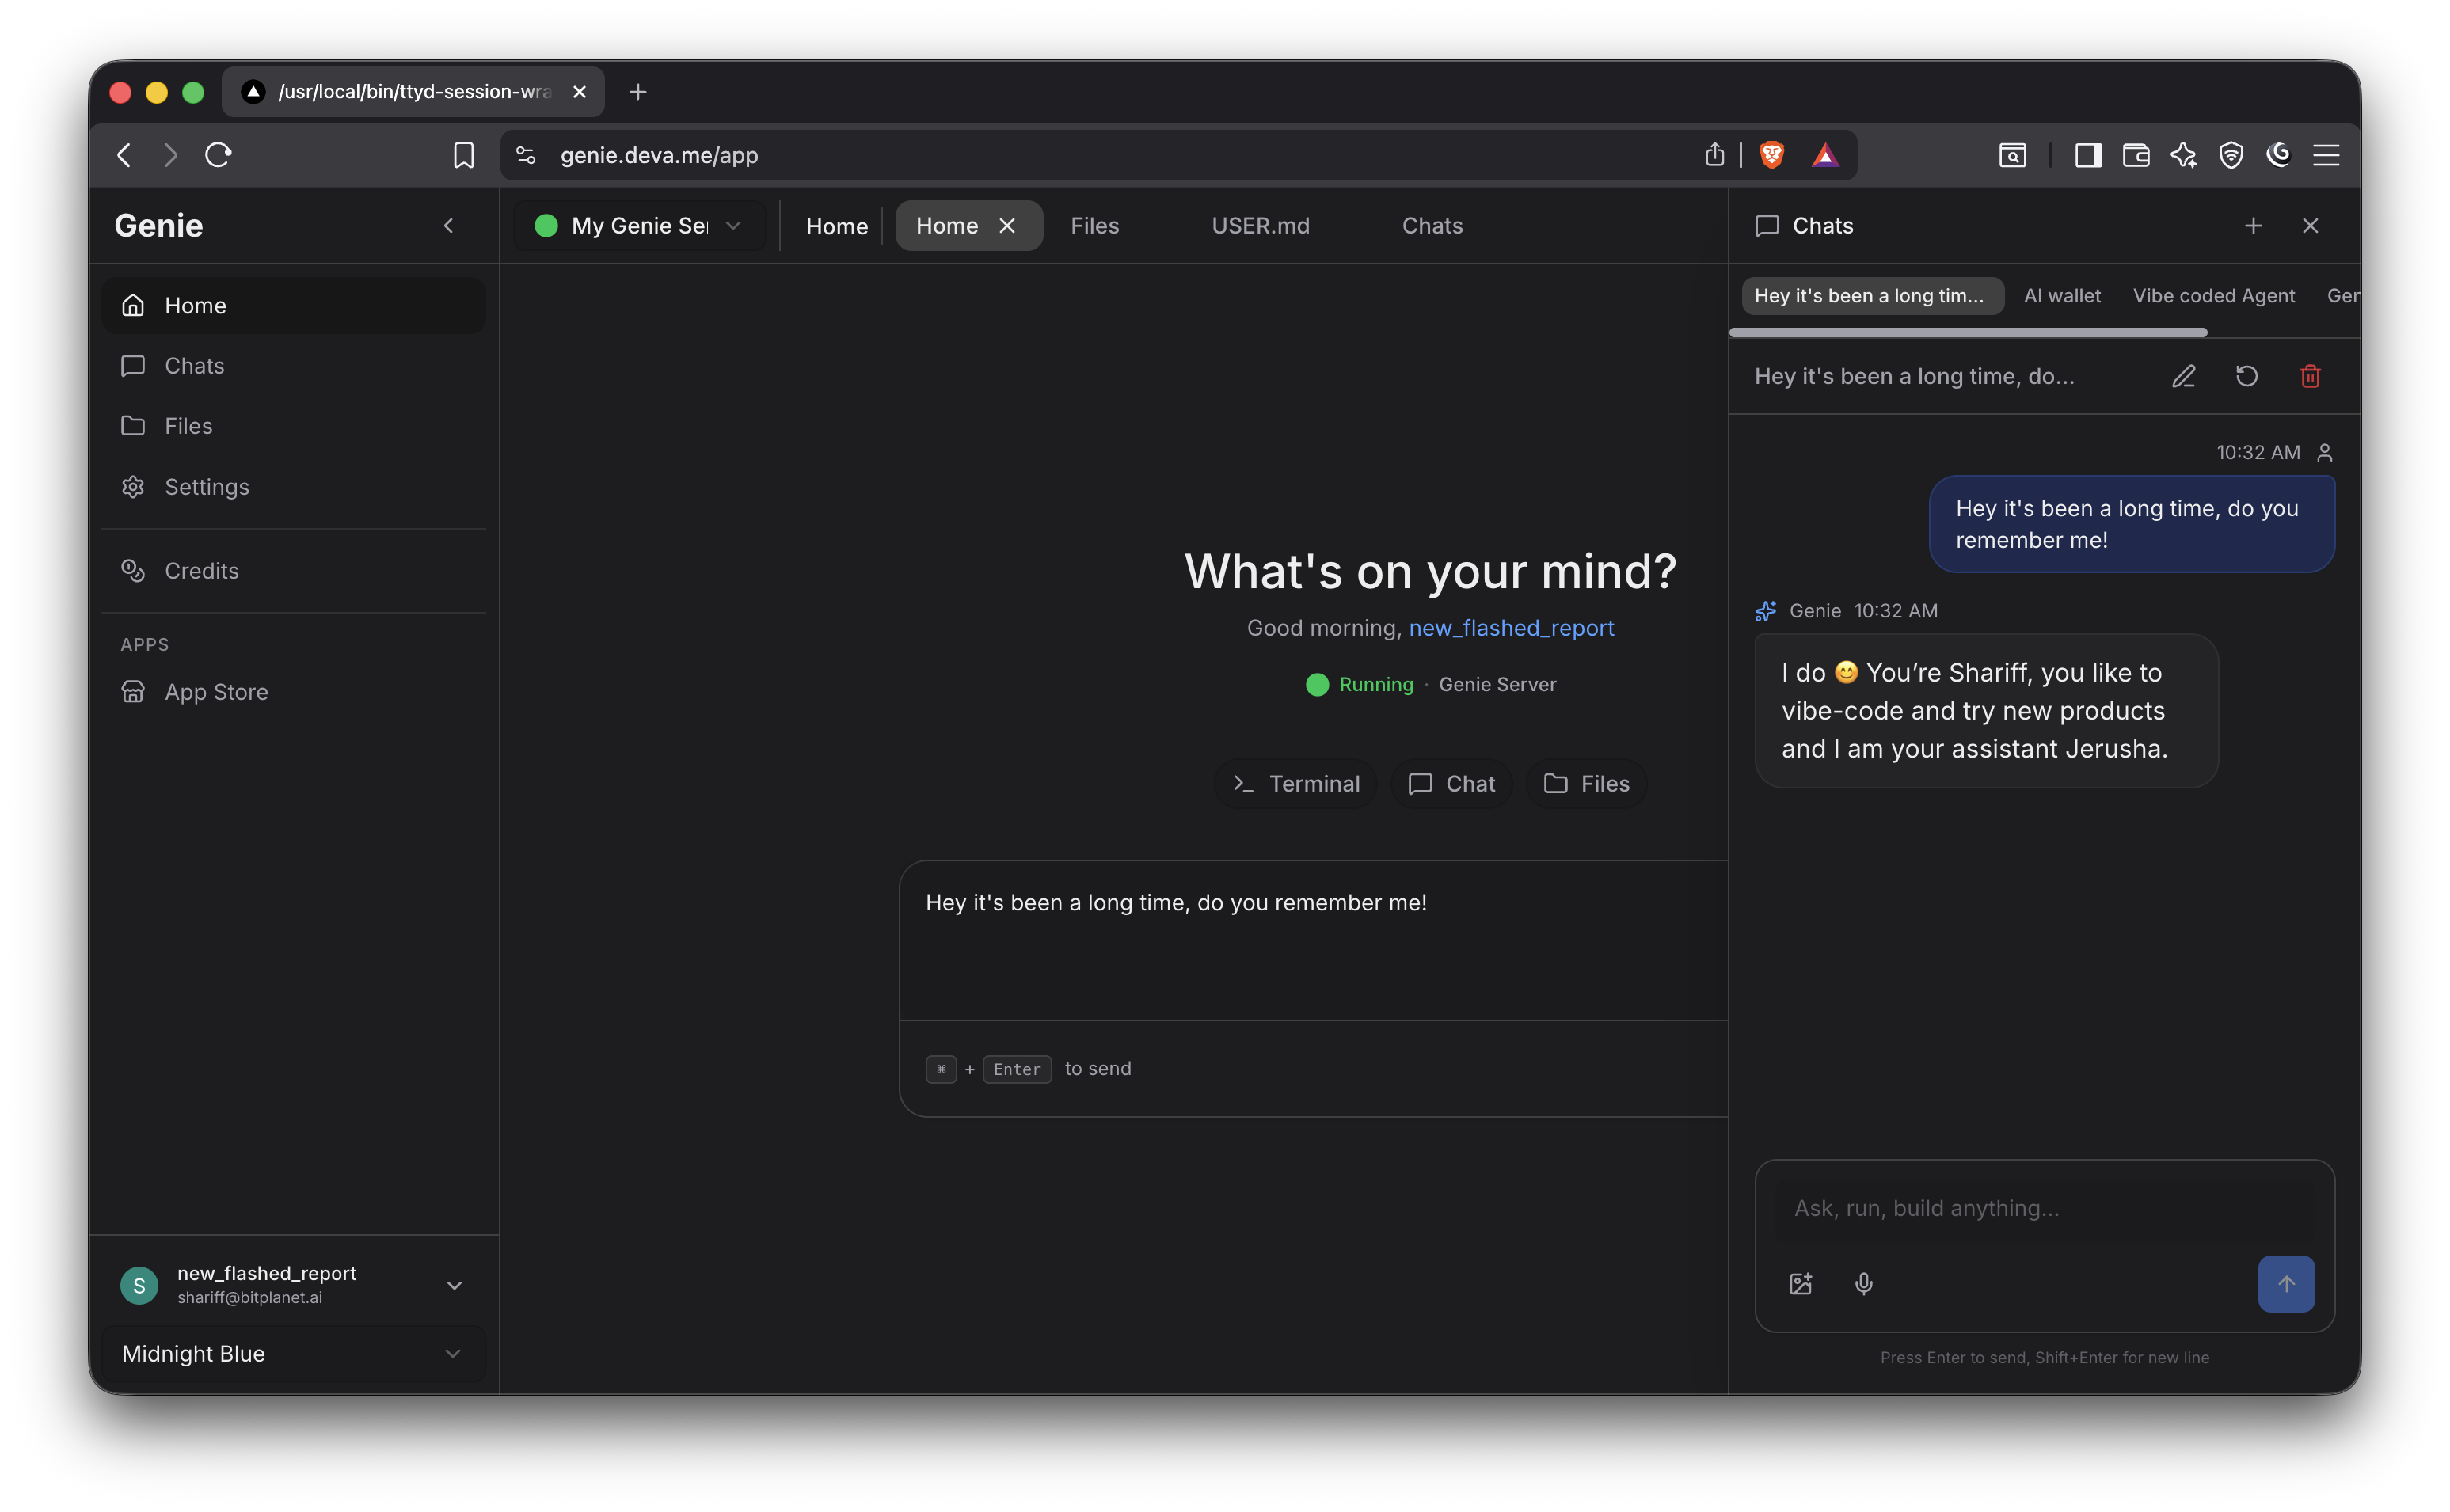The image size is (2450, 1512).
Task: Click the green Running status text
Action: coord(1376,685)
